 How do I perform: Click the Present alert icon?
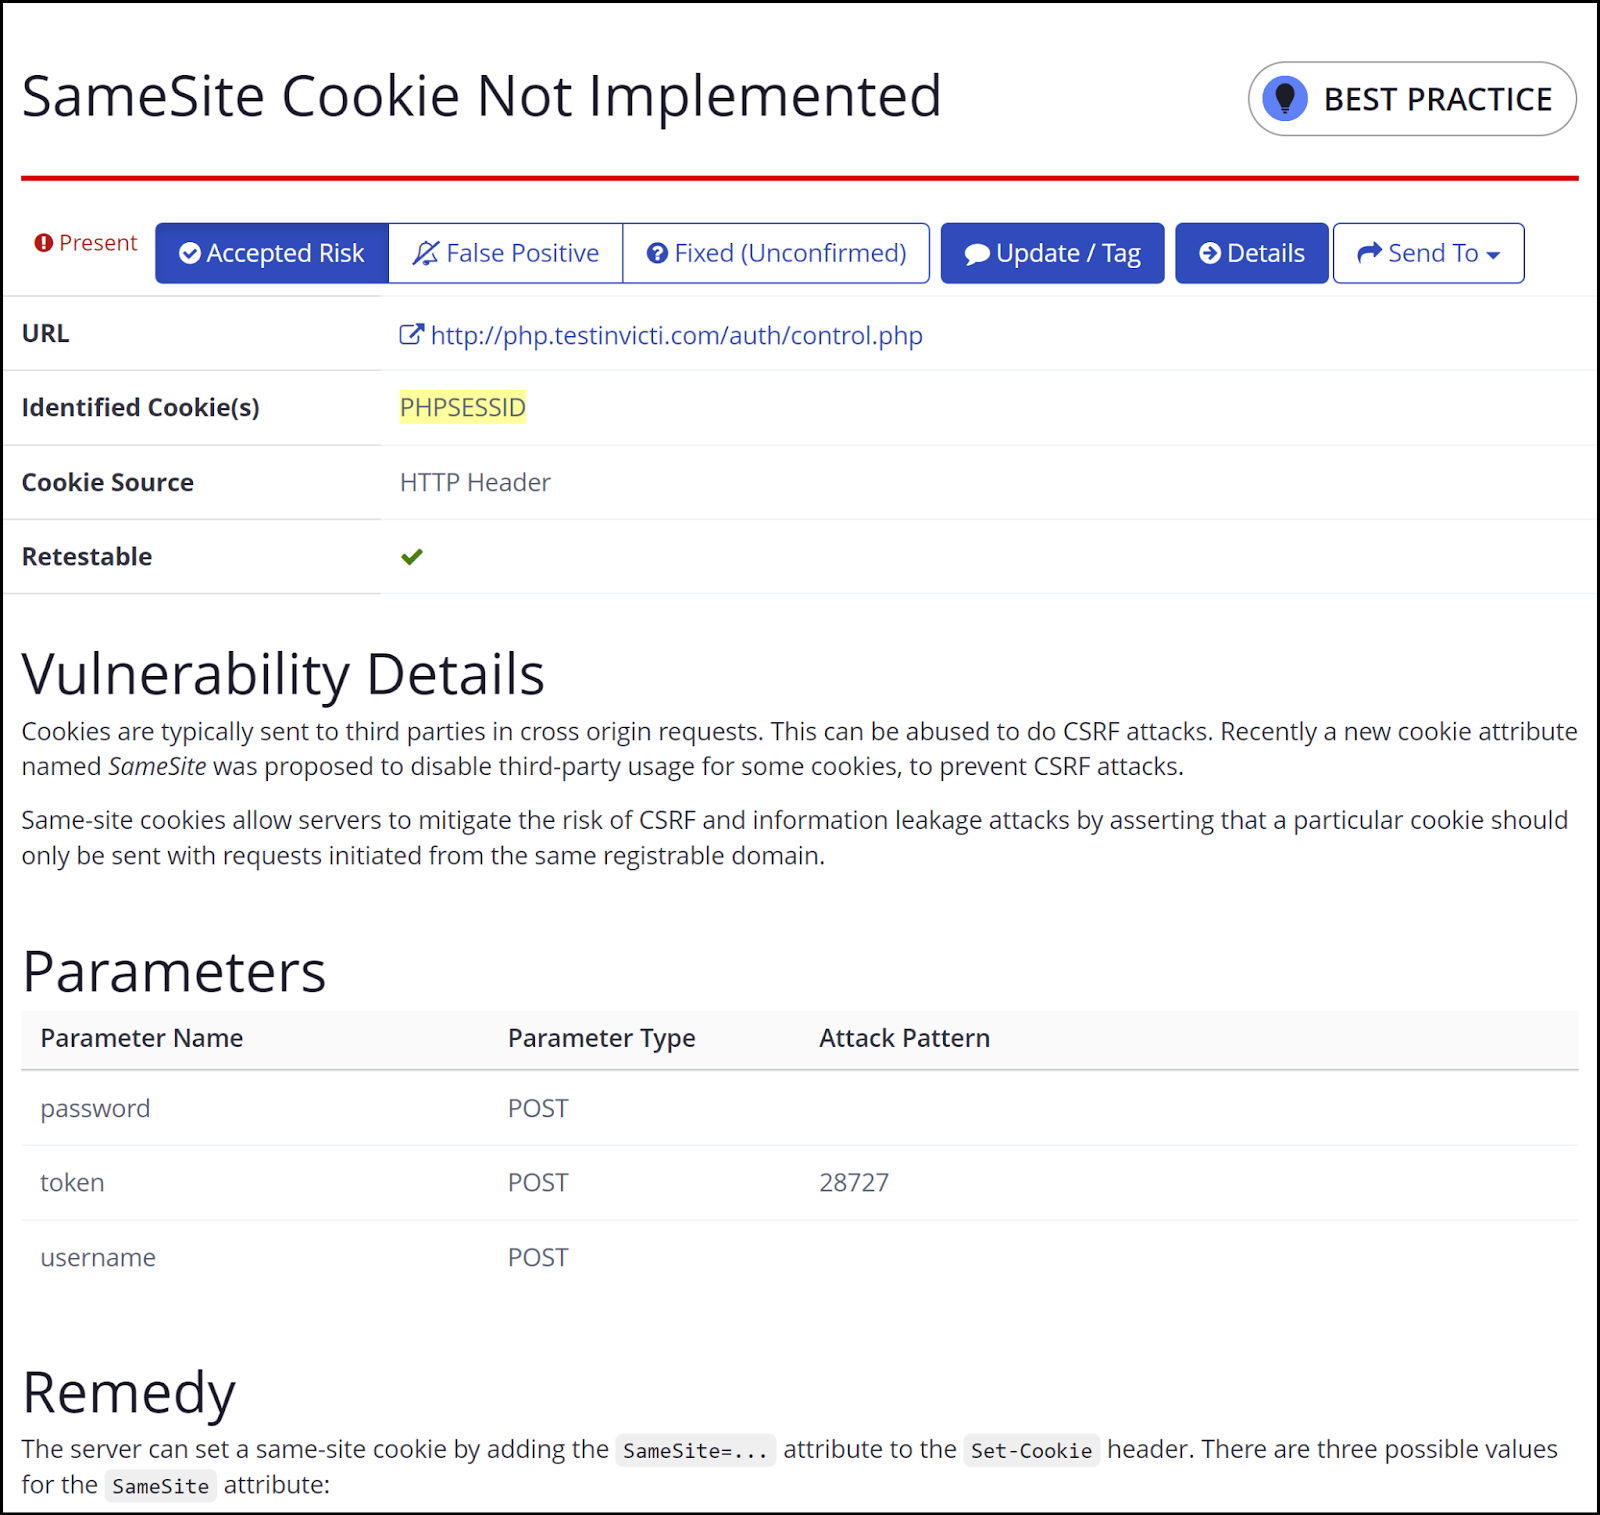pyautogui.click(x=42, y=242)
